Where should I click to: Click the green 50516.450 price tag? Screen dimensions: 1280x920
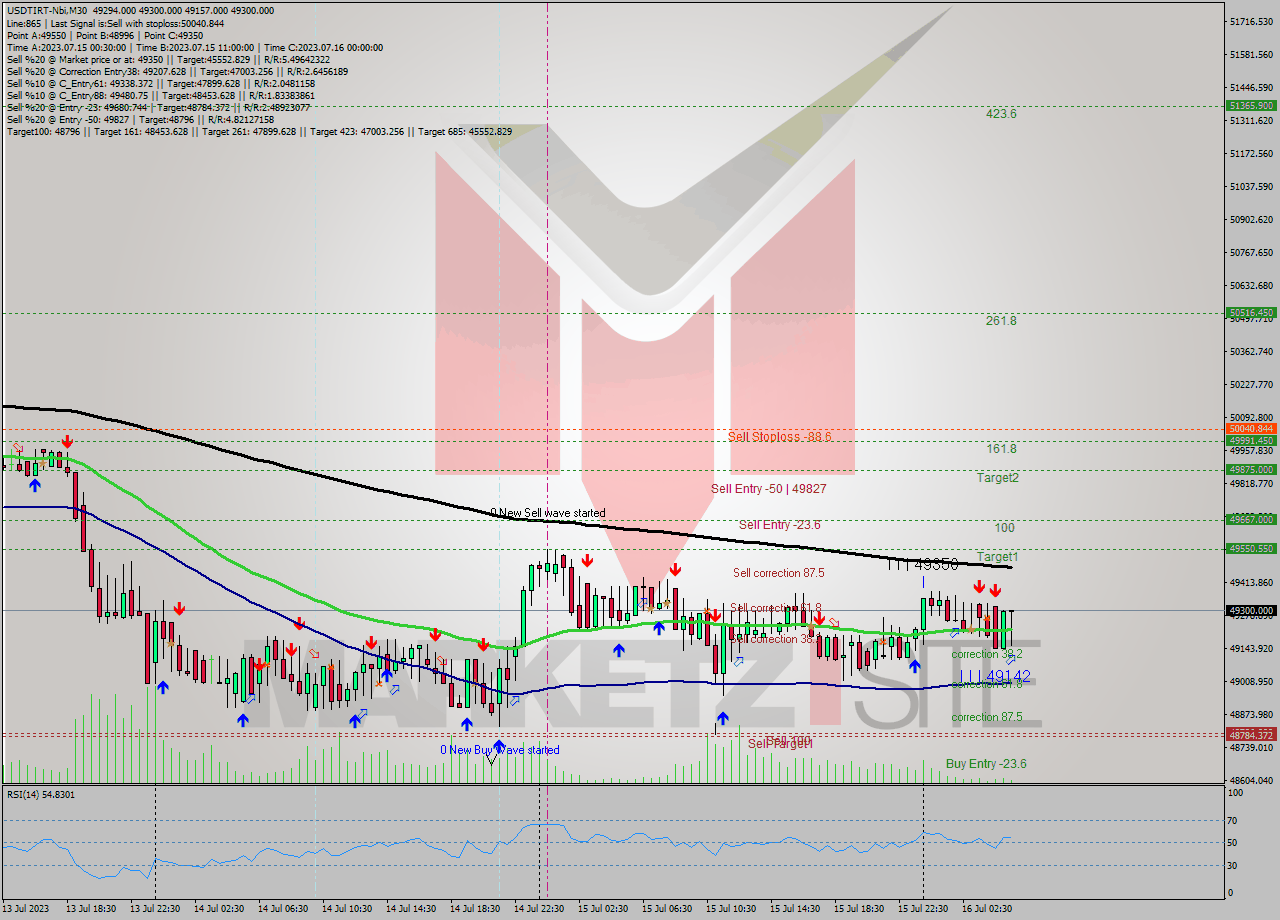coord(1251,312)
